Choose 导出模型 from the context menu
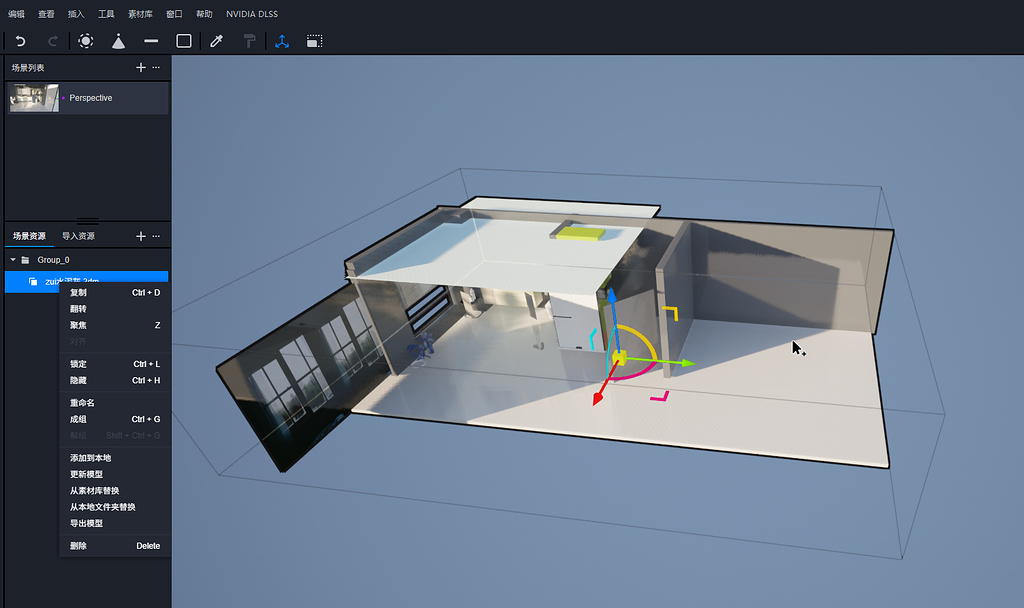The width and height of the screenshot is (1024, 608). coord(86,523)
